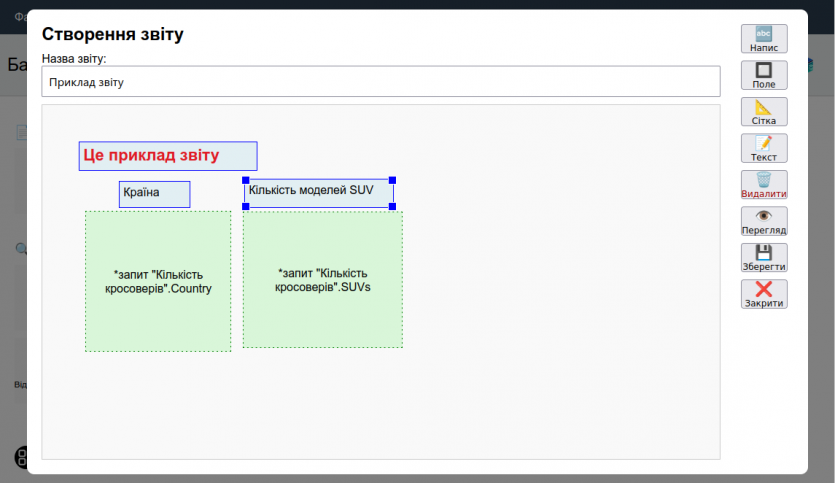Select the Поле field tool
Viewport: 835px width, 483px height.
763,76
